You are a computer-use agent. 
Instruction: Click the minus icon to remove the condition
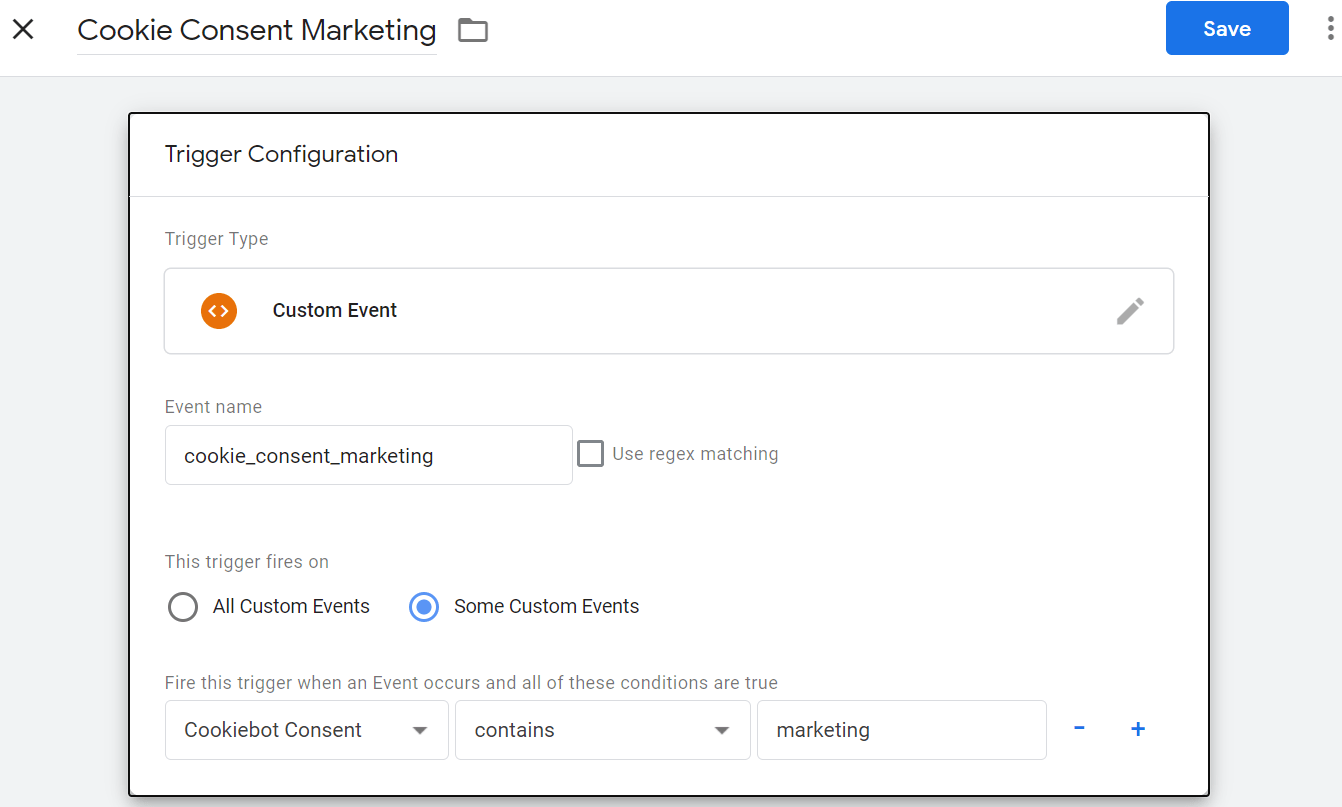[x=1079, y=729]
